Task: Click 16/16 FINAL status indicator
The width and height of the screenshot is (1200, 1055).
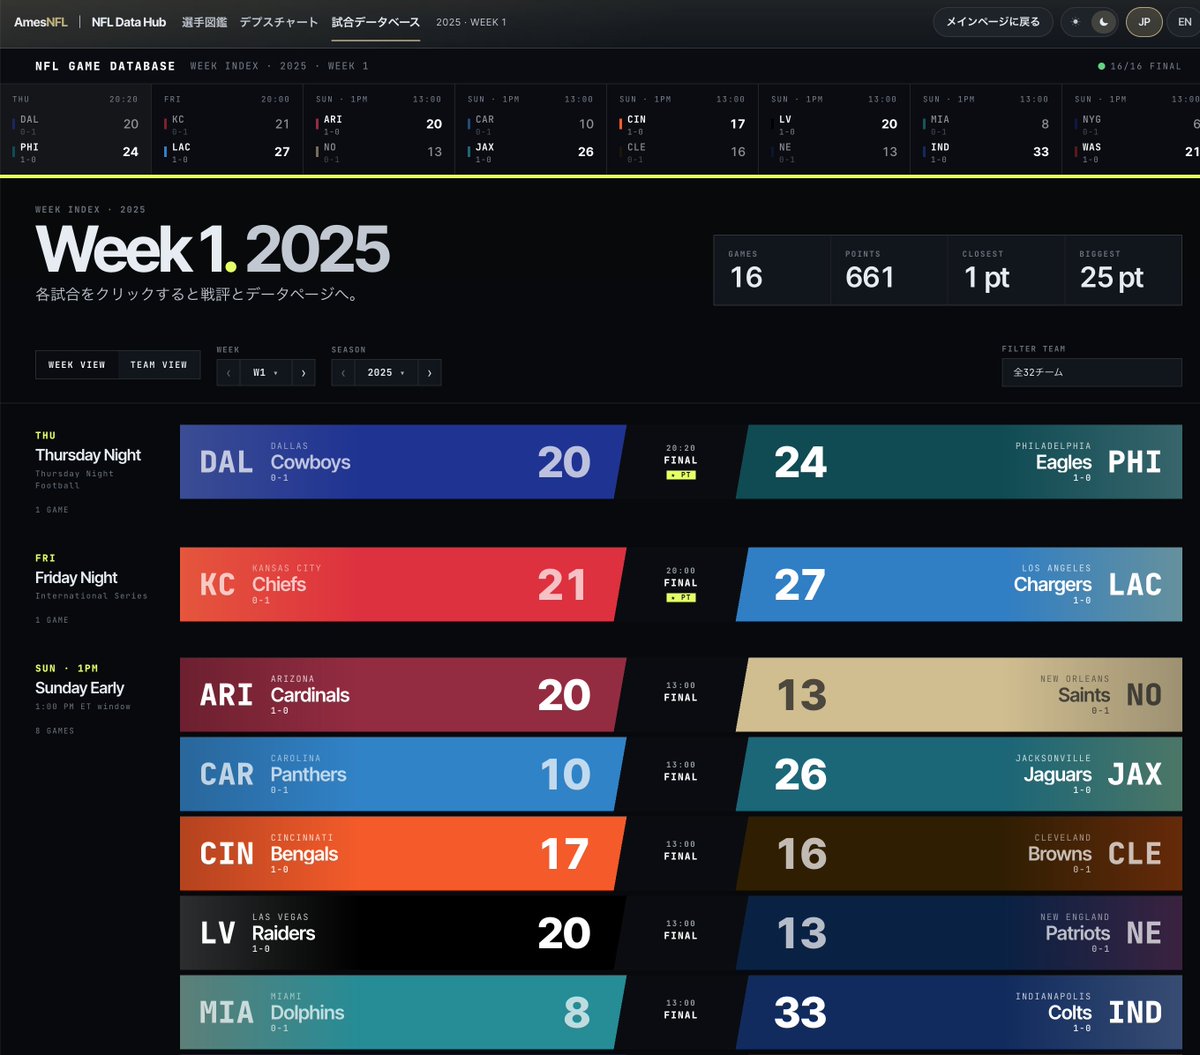Action: point(1140,66)
